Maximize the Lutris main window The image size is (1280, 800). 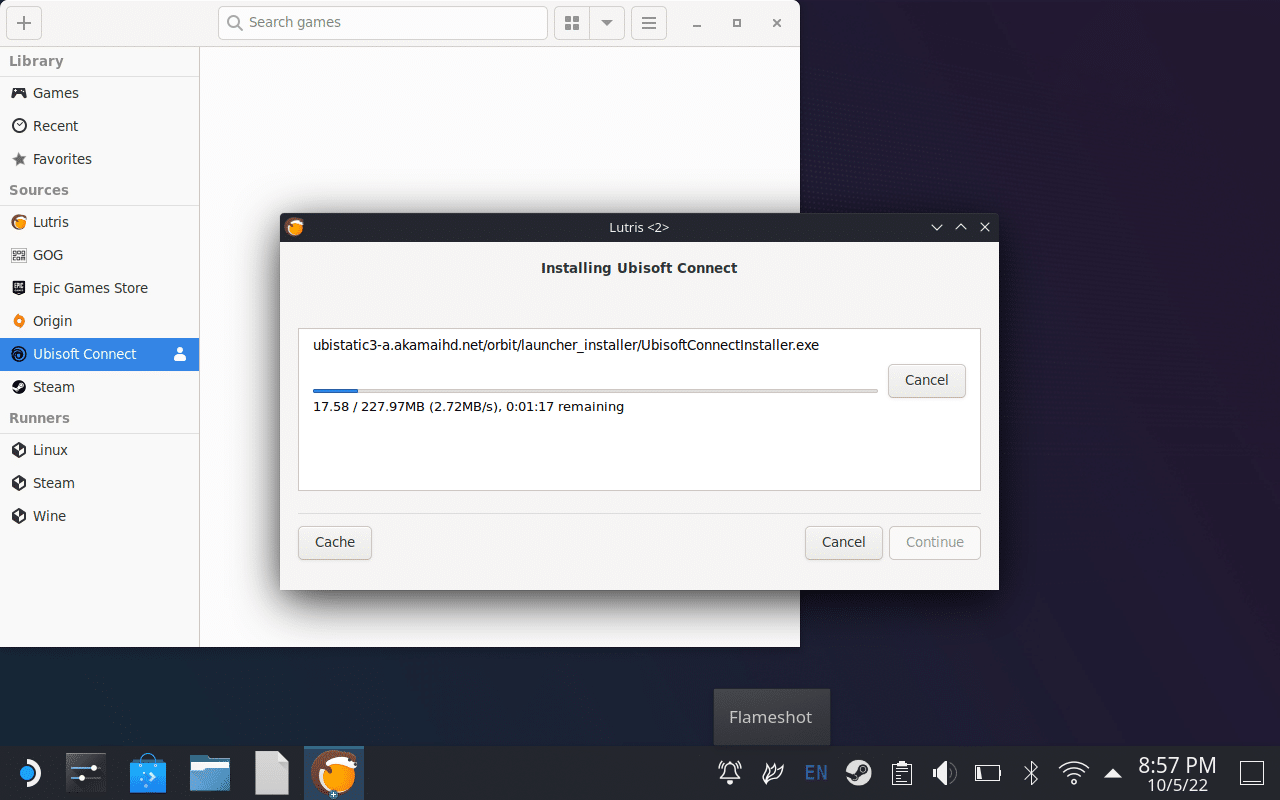tap(737, 23)
